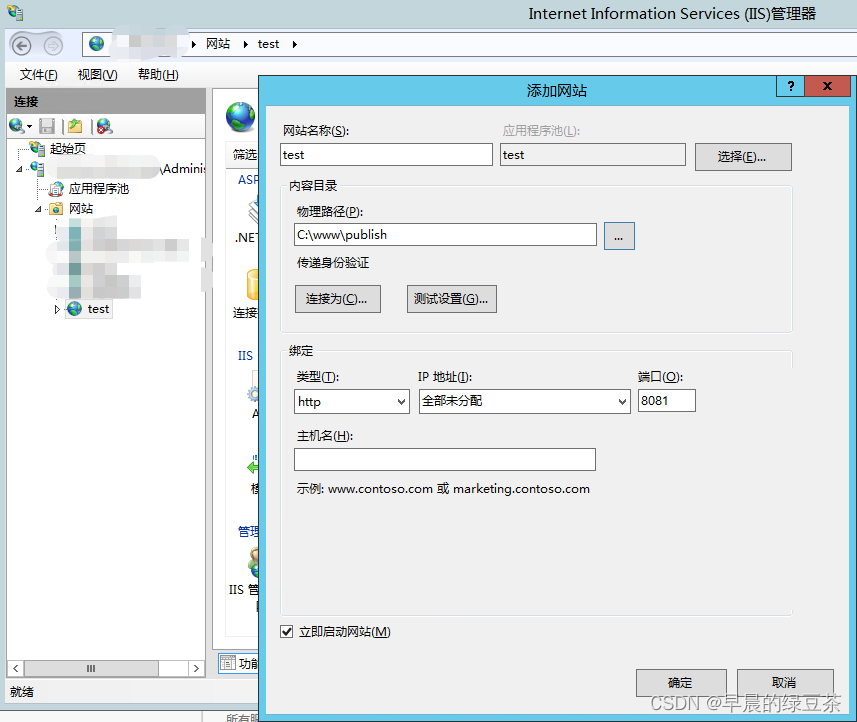Click the IIS Manager globe icon in address bar

coord(97,44)
